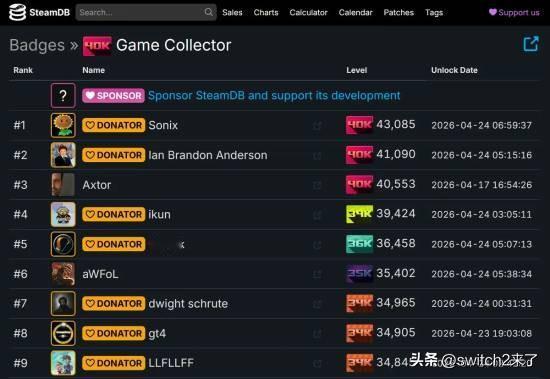Click external link icon in Ian Brandon Anderson row
The width and height of the screenshot is (550, 379).
(317, 155)
